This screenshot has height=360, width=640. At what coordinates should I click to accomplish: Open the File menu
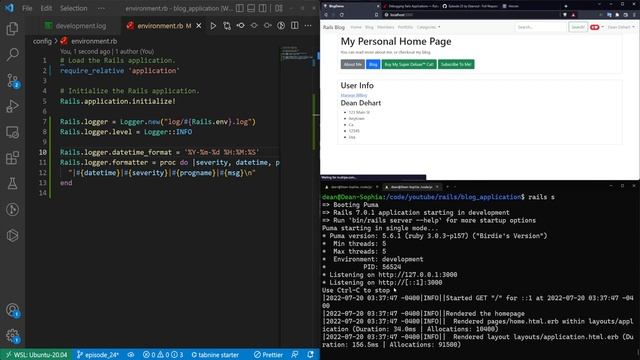[x=27, y=8]
